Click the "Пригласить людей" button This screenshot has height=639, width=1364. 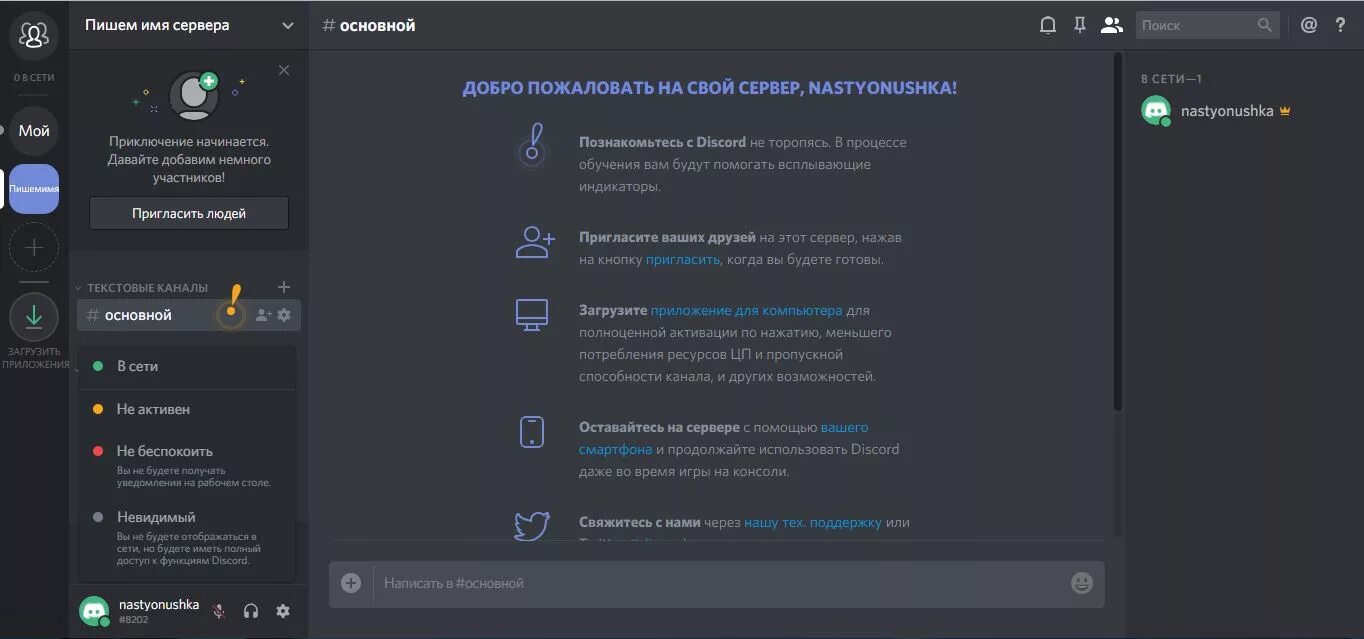click(189, 213)
